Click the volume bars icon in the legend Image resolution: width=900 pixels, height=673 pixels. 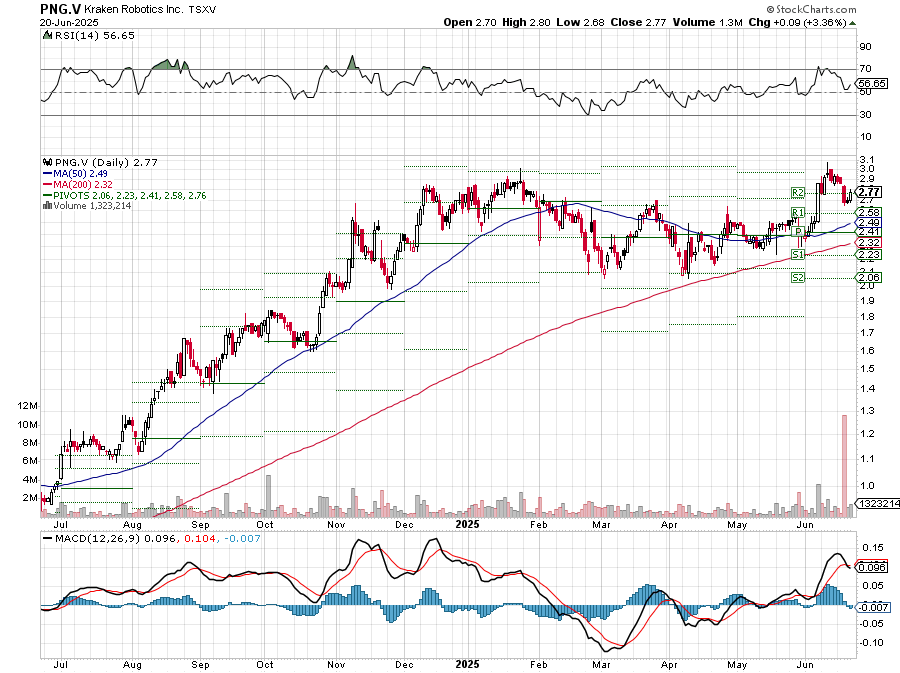[x=48, y=206]
